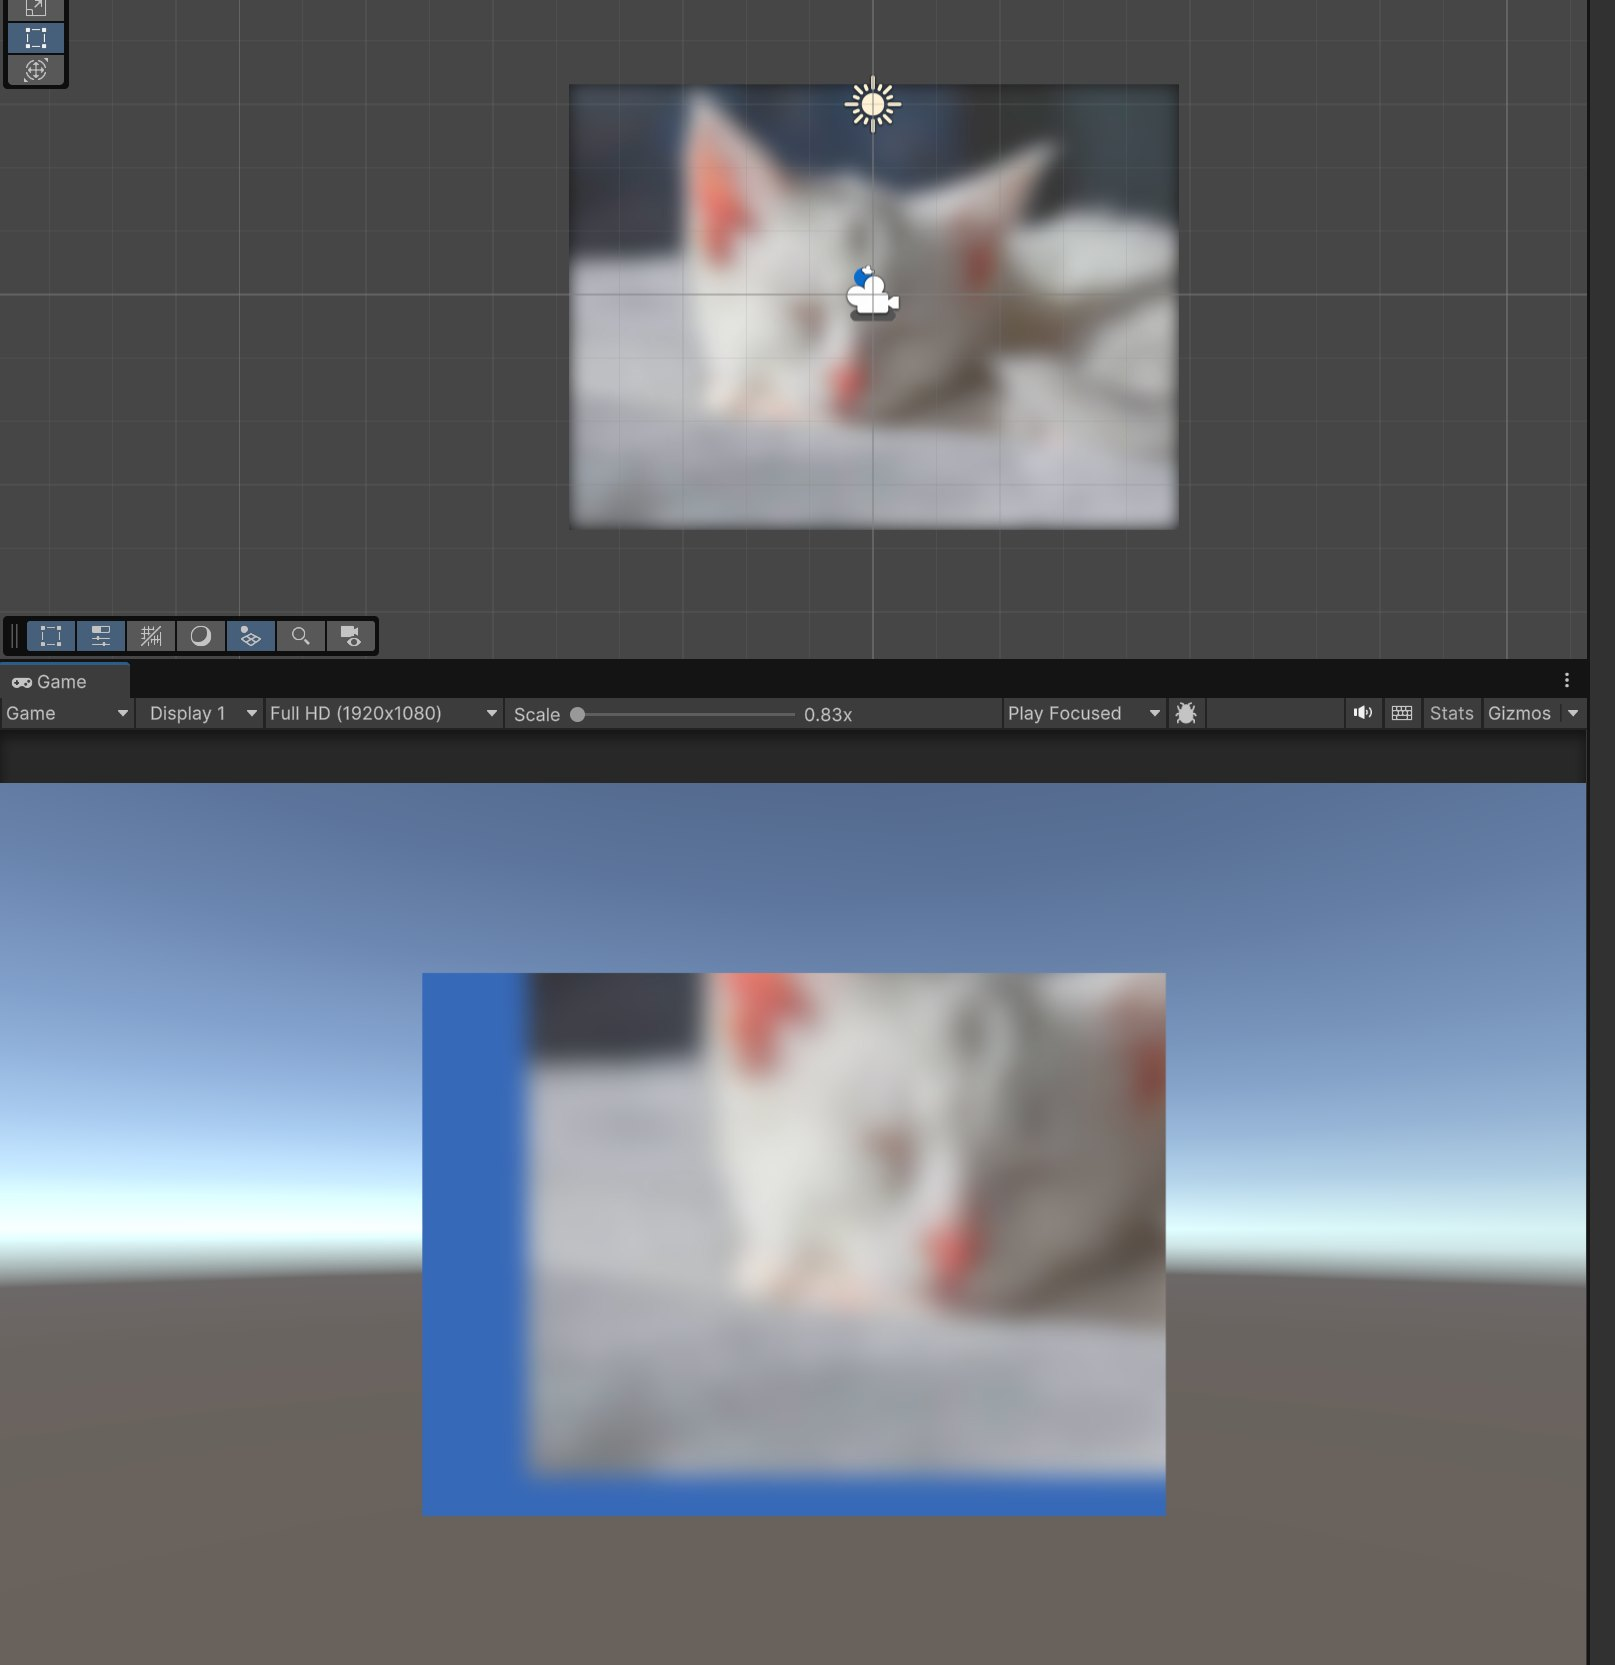Screen dimensions: 1615x1665
Task: Toggle the rect selection button in bottom overlay
Action: (51, 636)
